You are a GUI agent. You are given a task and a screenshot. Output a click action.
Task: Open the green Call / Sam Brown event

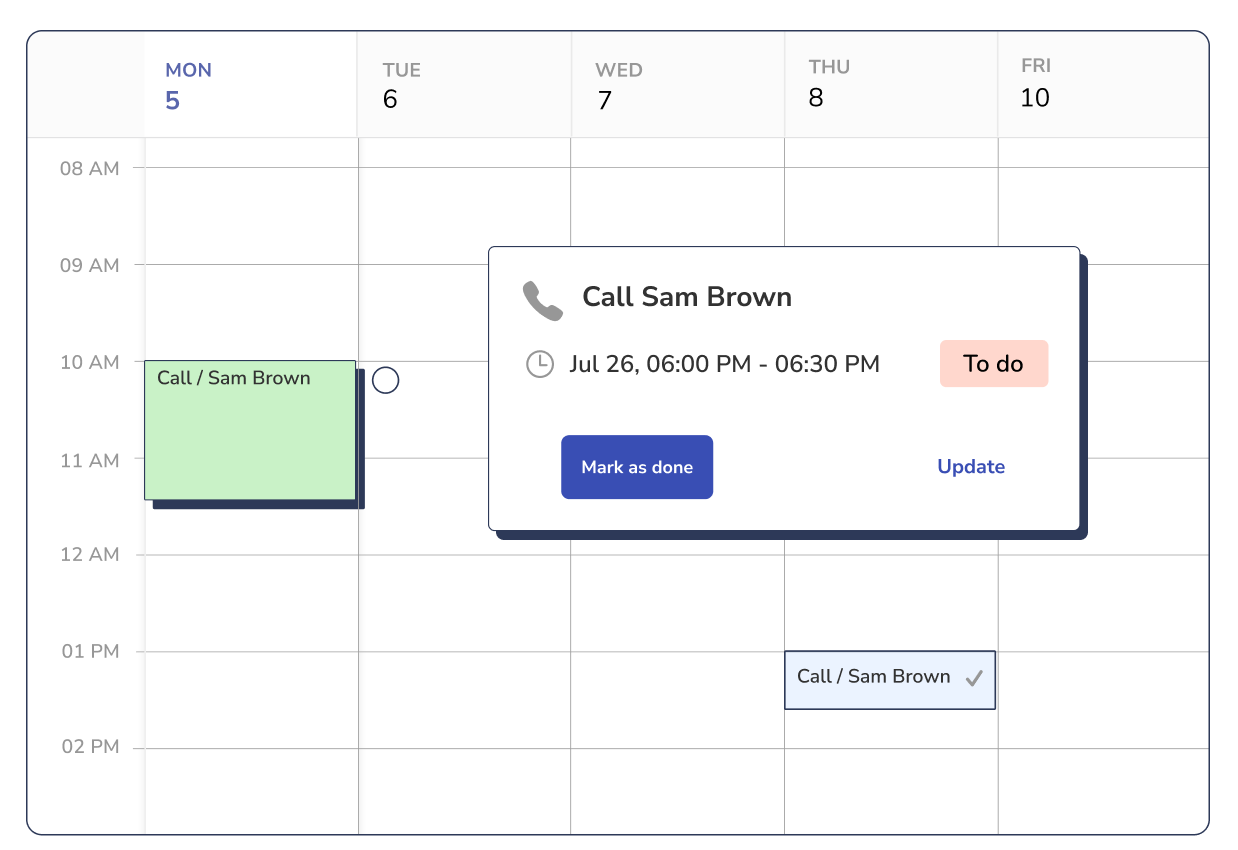[250, 430]
